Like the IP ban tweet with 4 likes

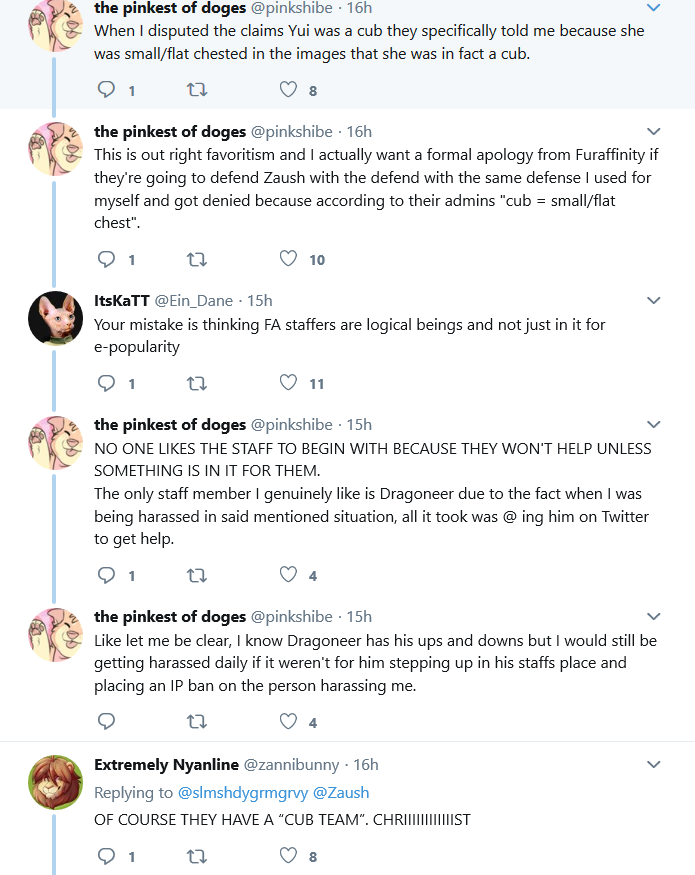click(x=288, y=722)
